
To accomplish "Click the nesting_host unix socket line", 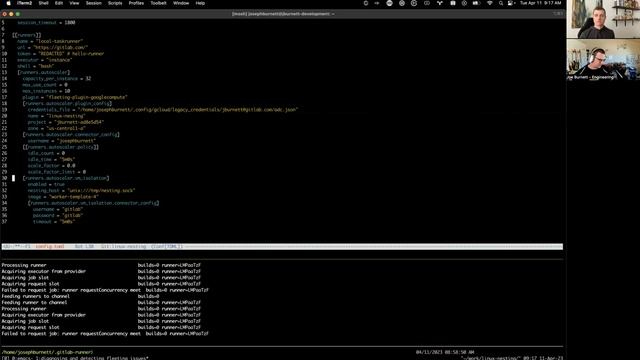I will click(x=81, y=190).
